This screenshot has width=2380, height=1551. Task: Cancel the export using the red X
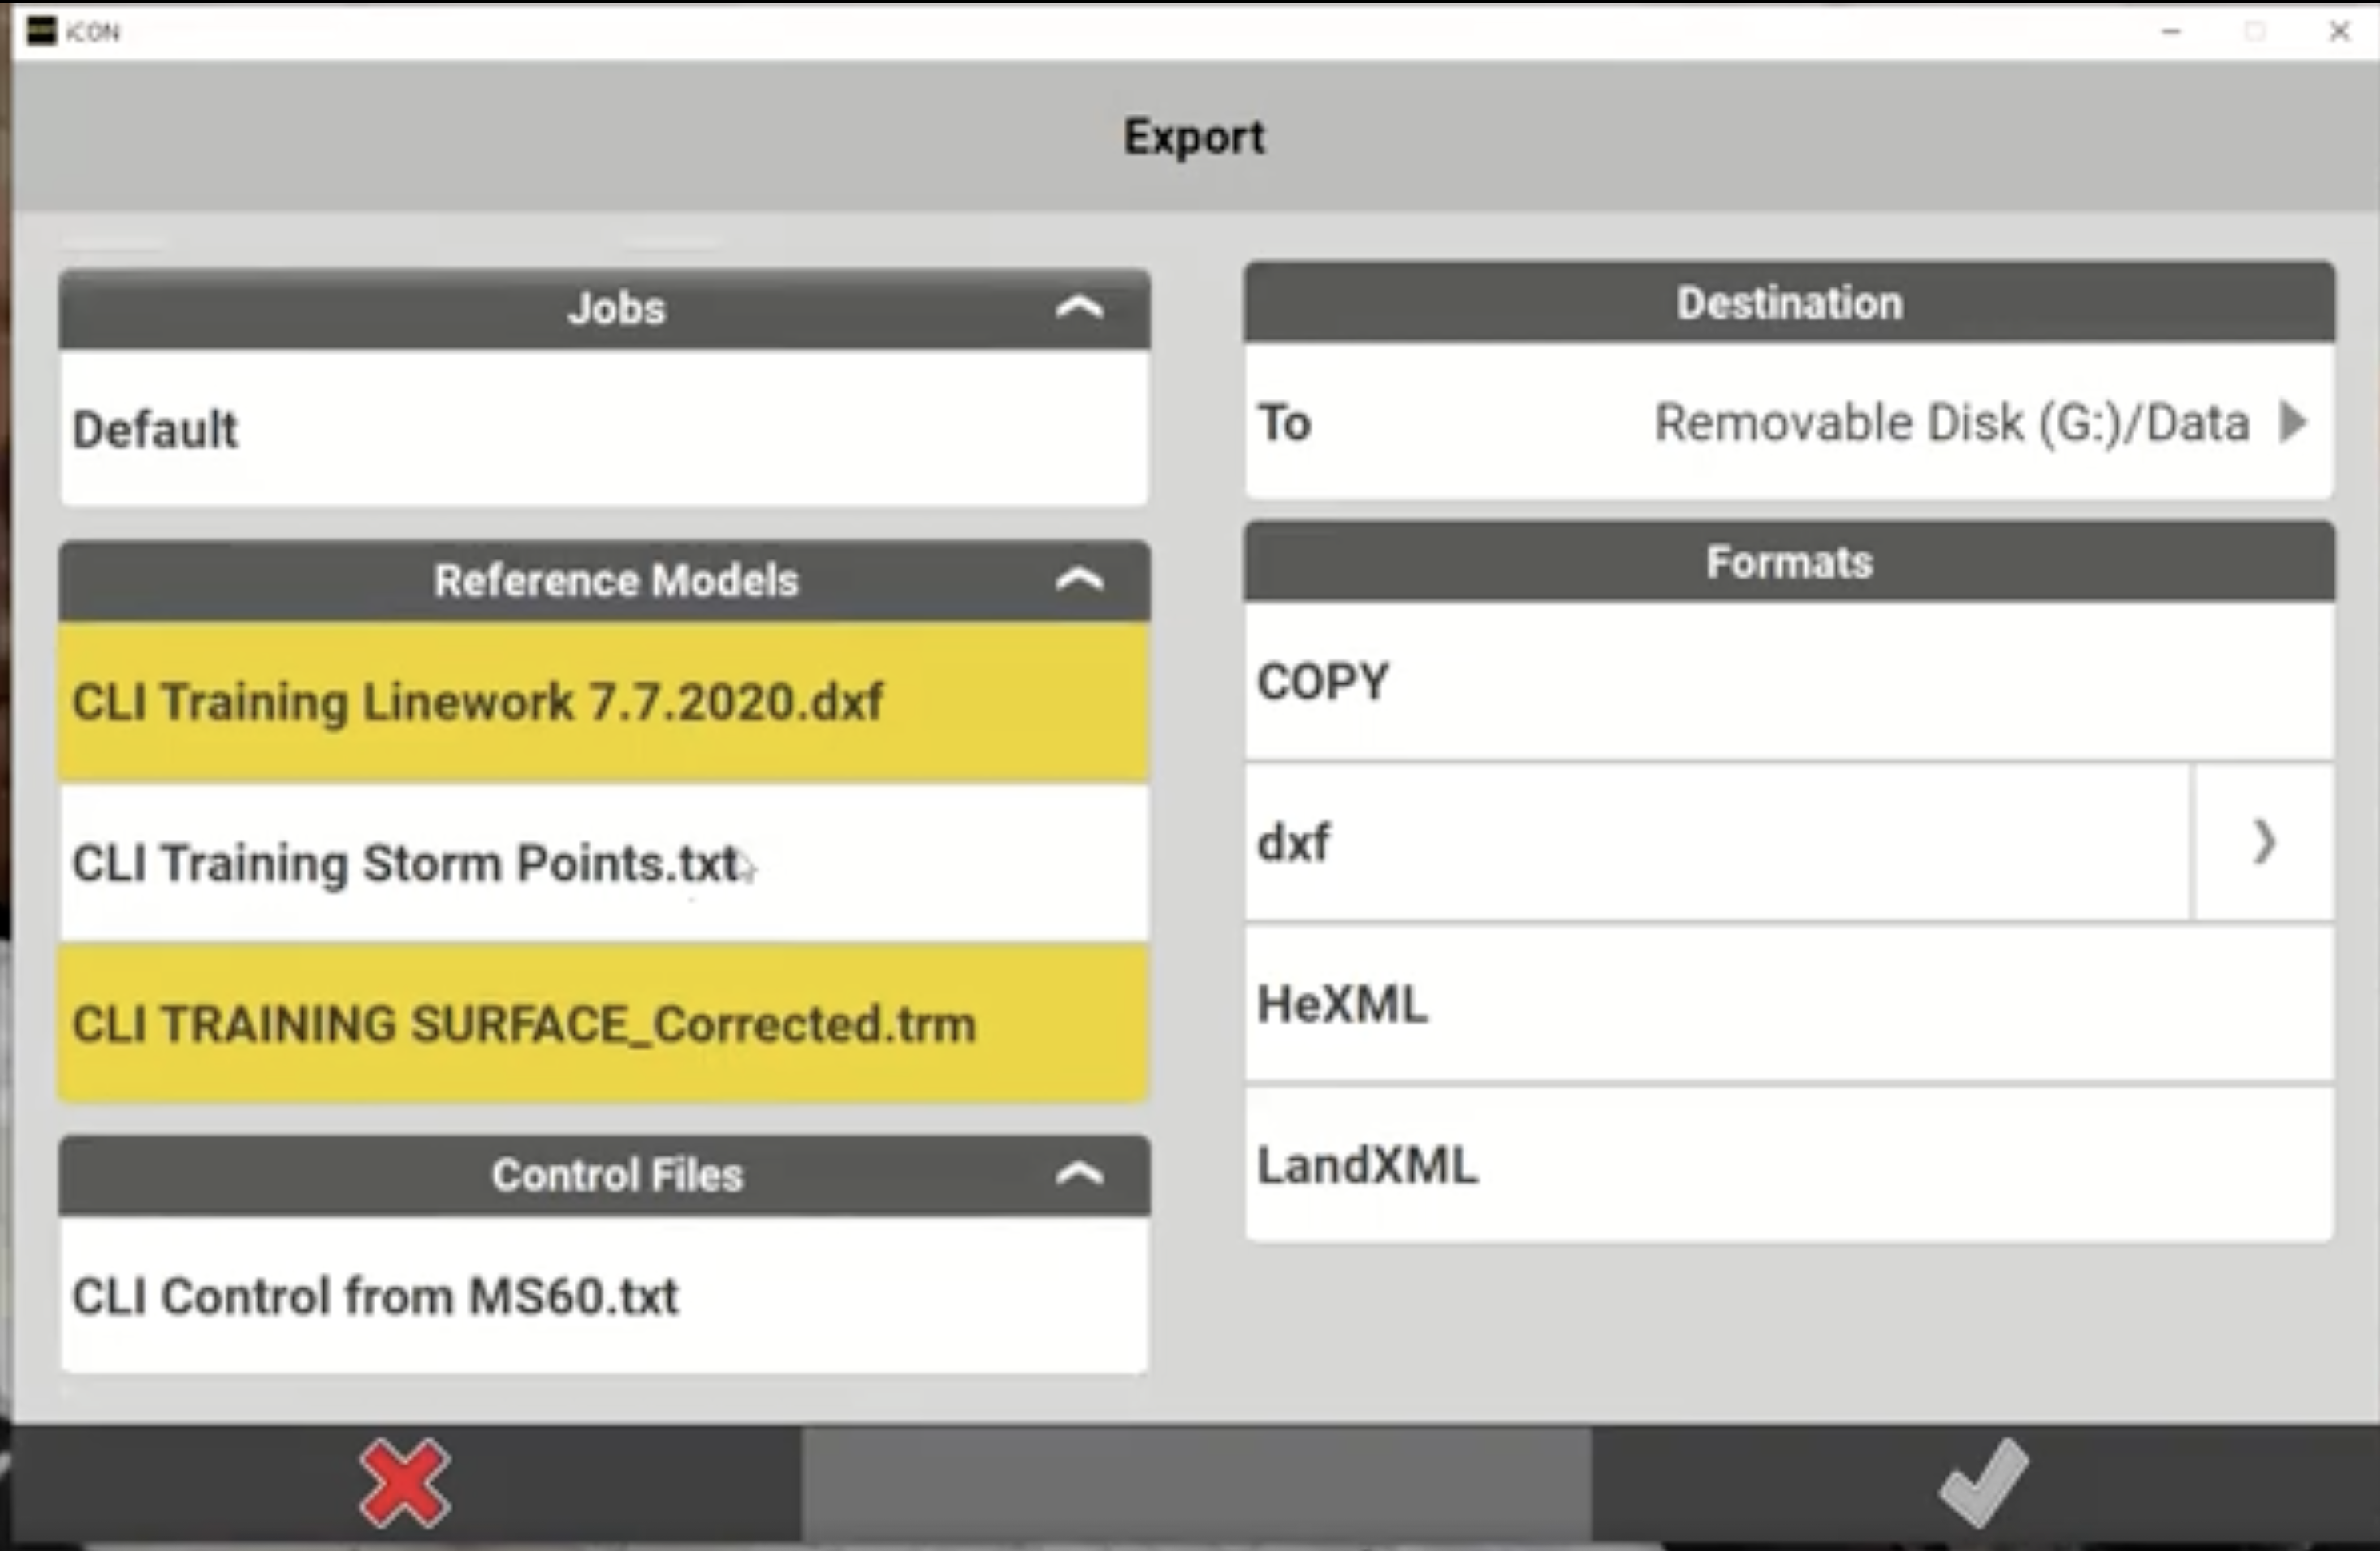(401, 1482)
